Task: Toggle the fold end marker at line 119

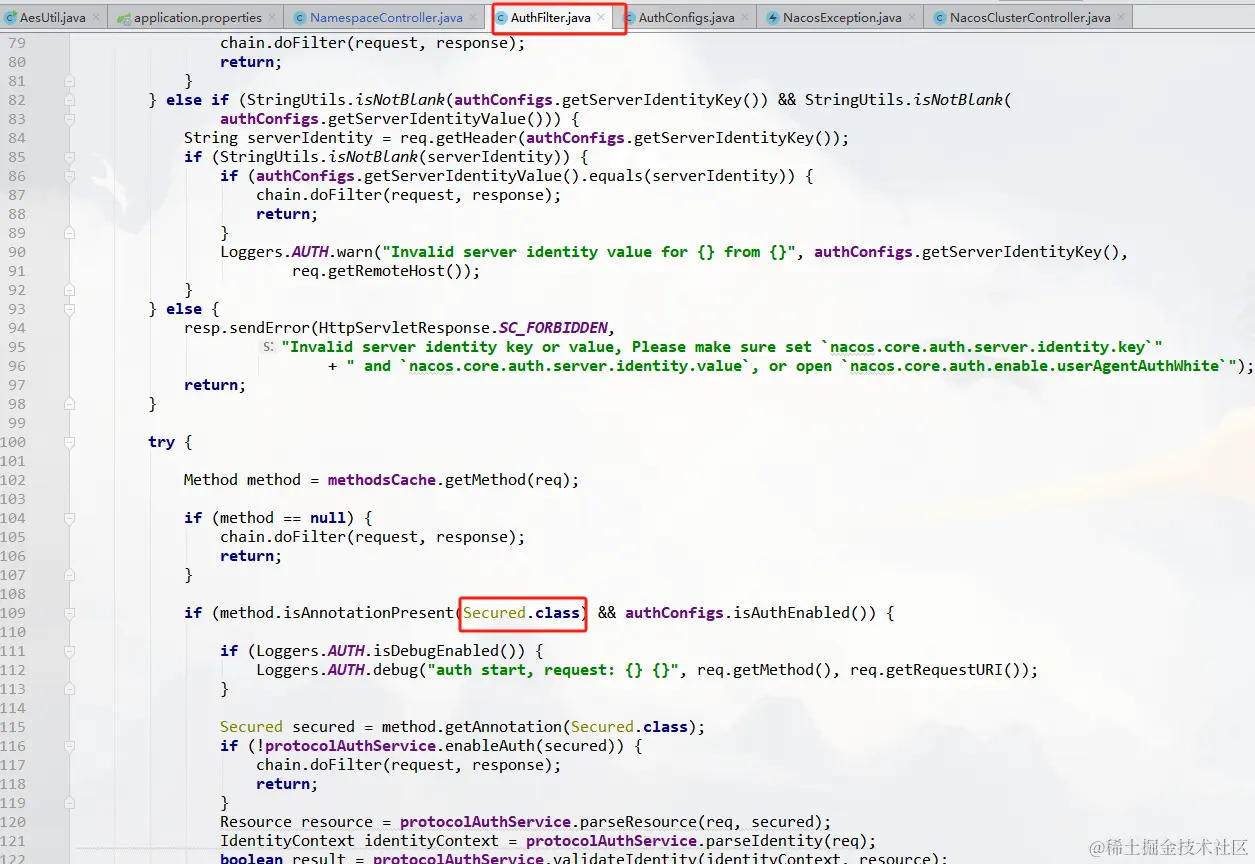Action: [69, 803]
